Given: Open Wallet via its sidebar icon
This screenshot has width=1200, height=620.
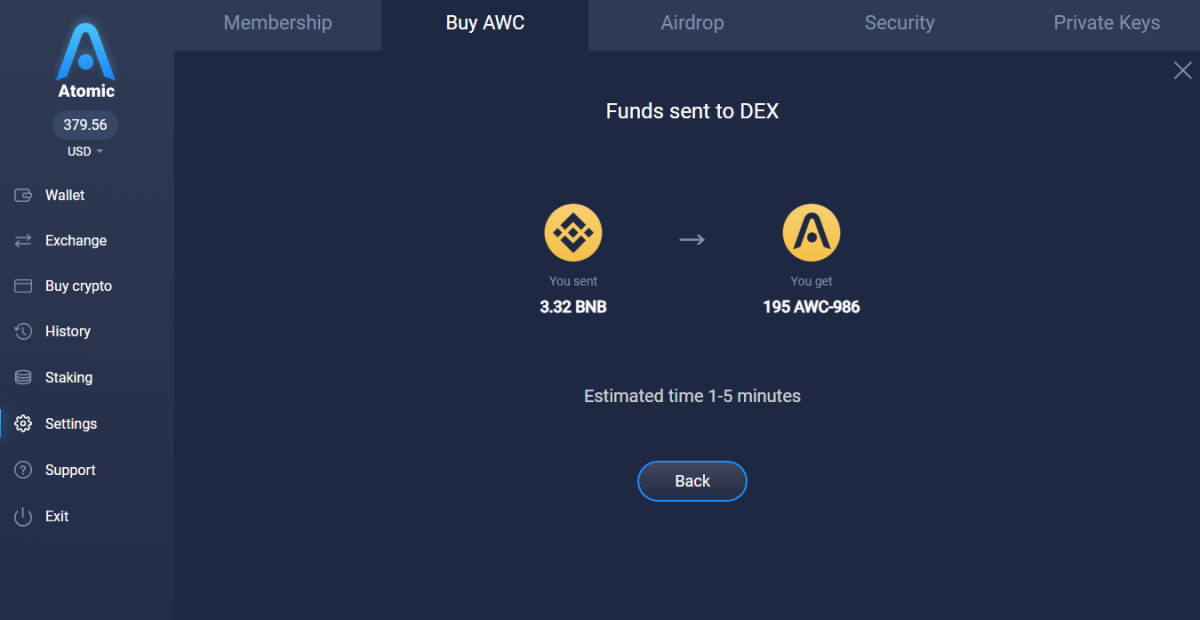Looking at the screenshot, I should (23, 195).
